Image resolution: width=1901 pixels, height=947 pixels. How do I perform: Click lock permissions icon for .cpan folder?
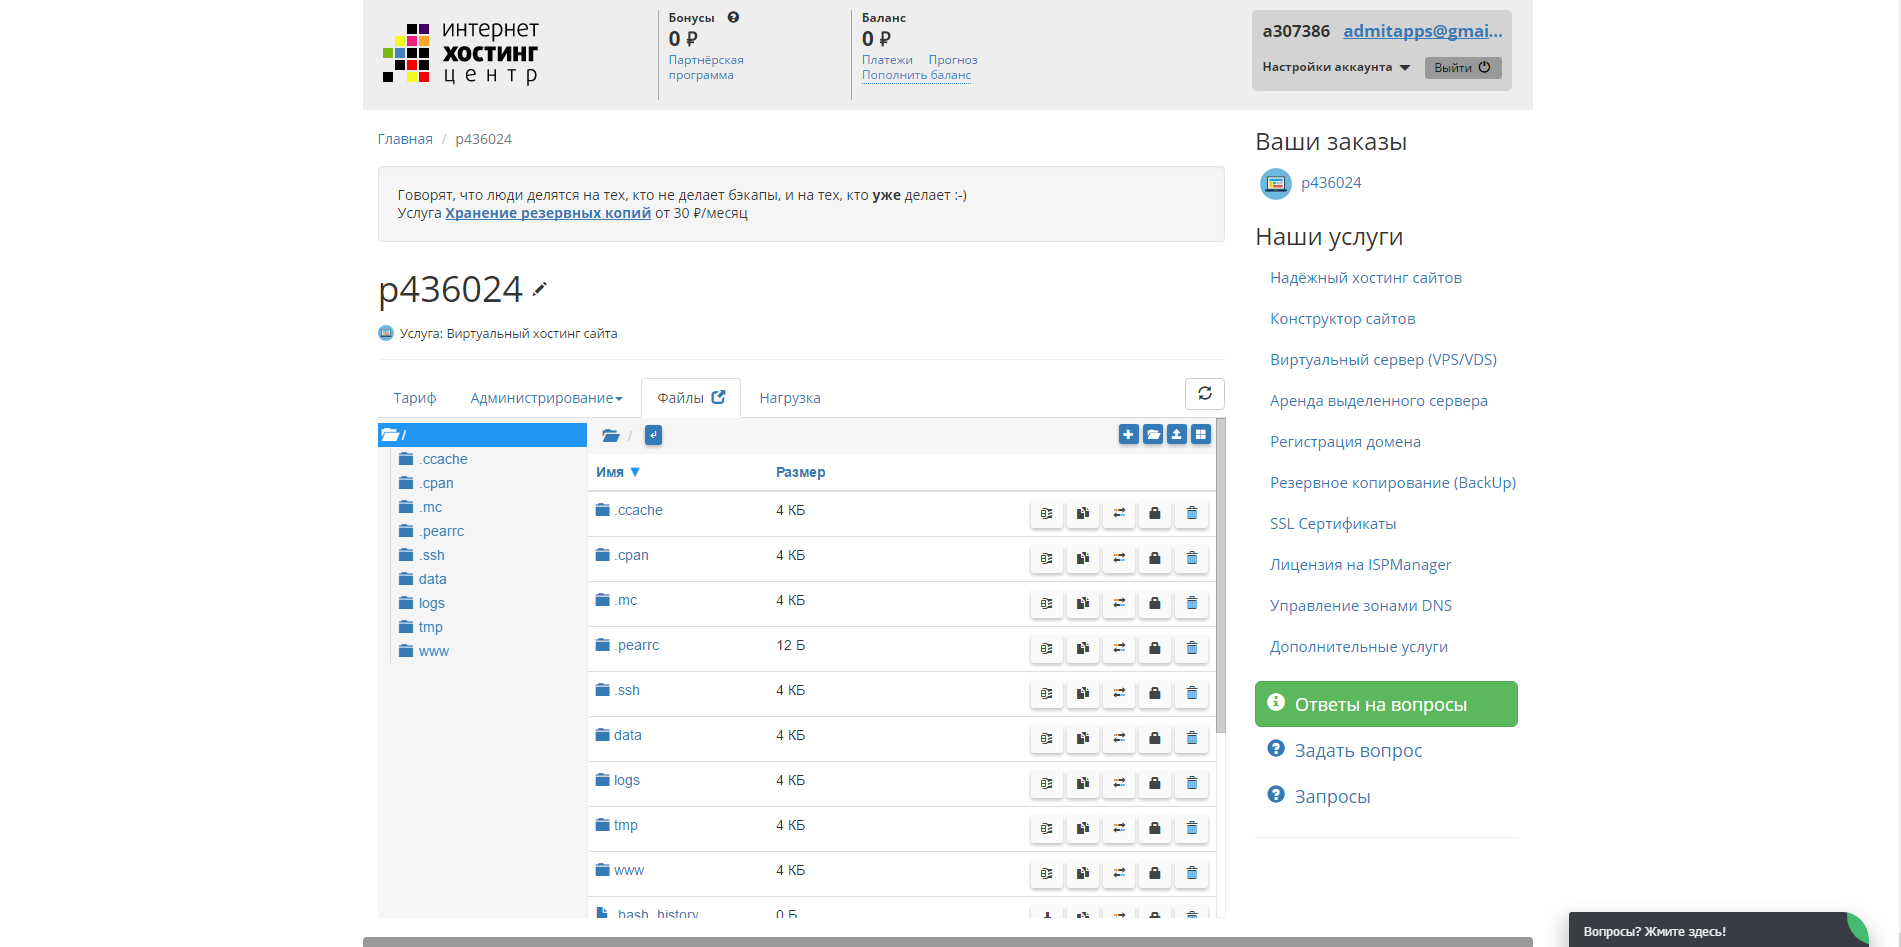coord(1155,558)
